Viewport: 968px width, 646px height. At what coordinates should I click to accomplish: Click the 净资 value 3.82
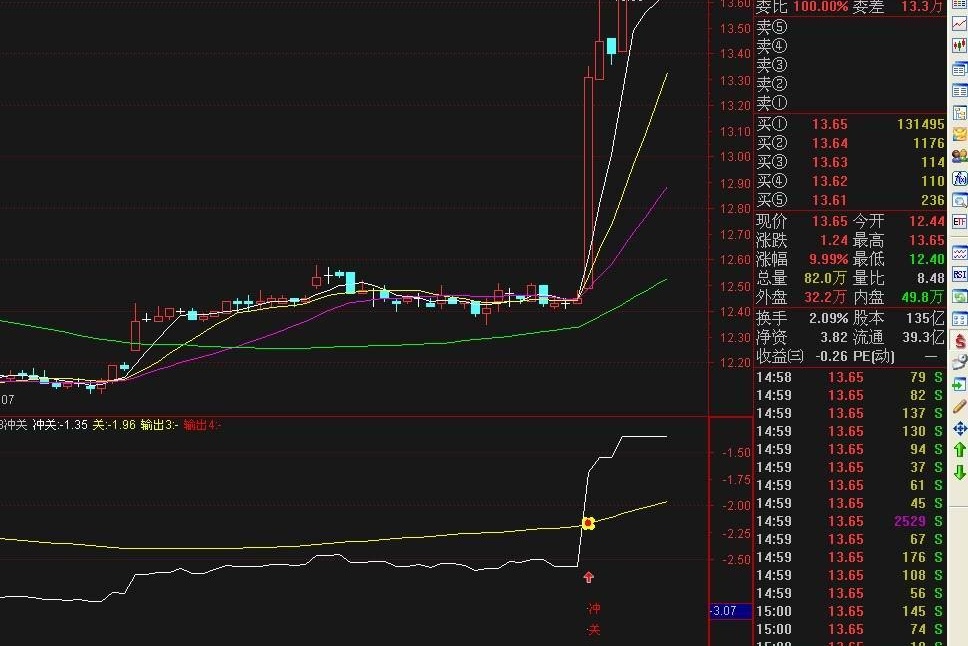tap(834, 337)
